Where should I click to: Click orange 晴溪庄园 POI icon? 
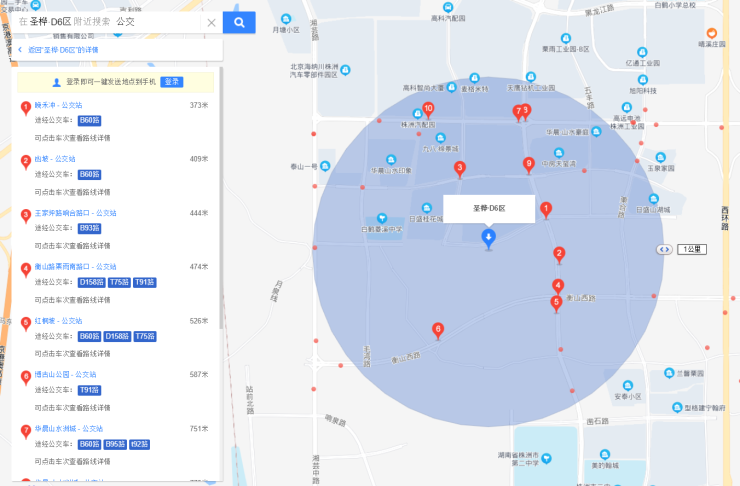712,33
